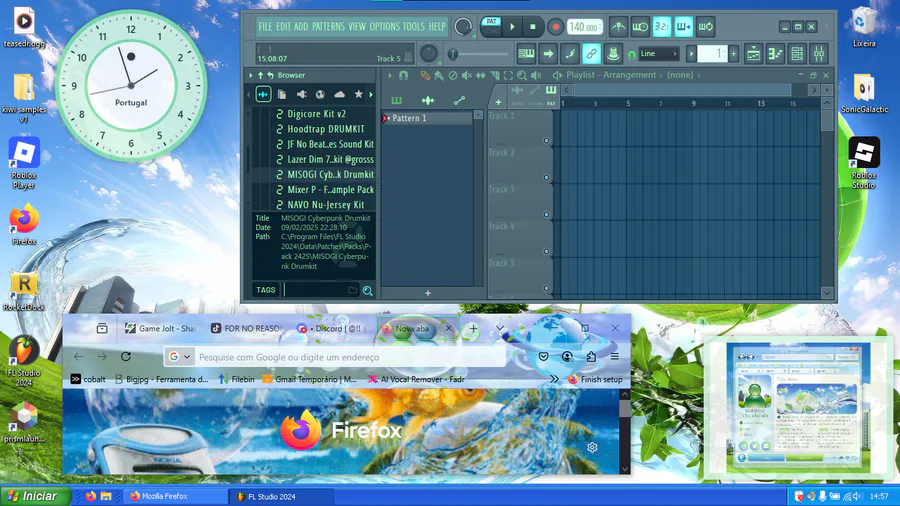Toggle the metronome
Viewport: 900px width, 506px height.
coord(618,26)
